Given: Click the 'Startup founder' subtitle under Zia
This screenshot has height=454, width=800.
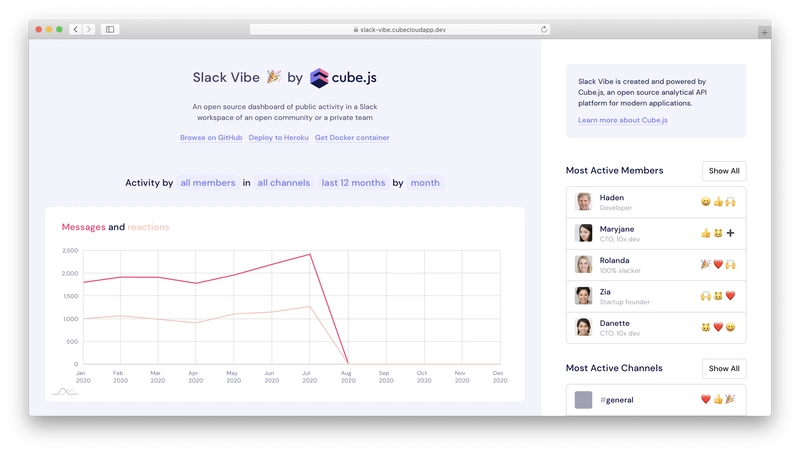Looking at the screenshot, I should [x=624, y=302].
